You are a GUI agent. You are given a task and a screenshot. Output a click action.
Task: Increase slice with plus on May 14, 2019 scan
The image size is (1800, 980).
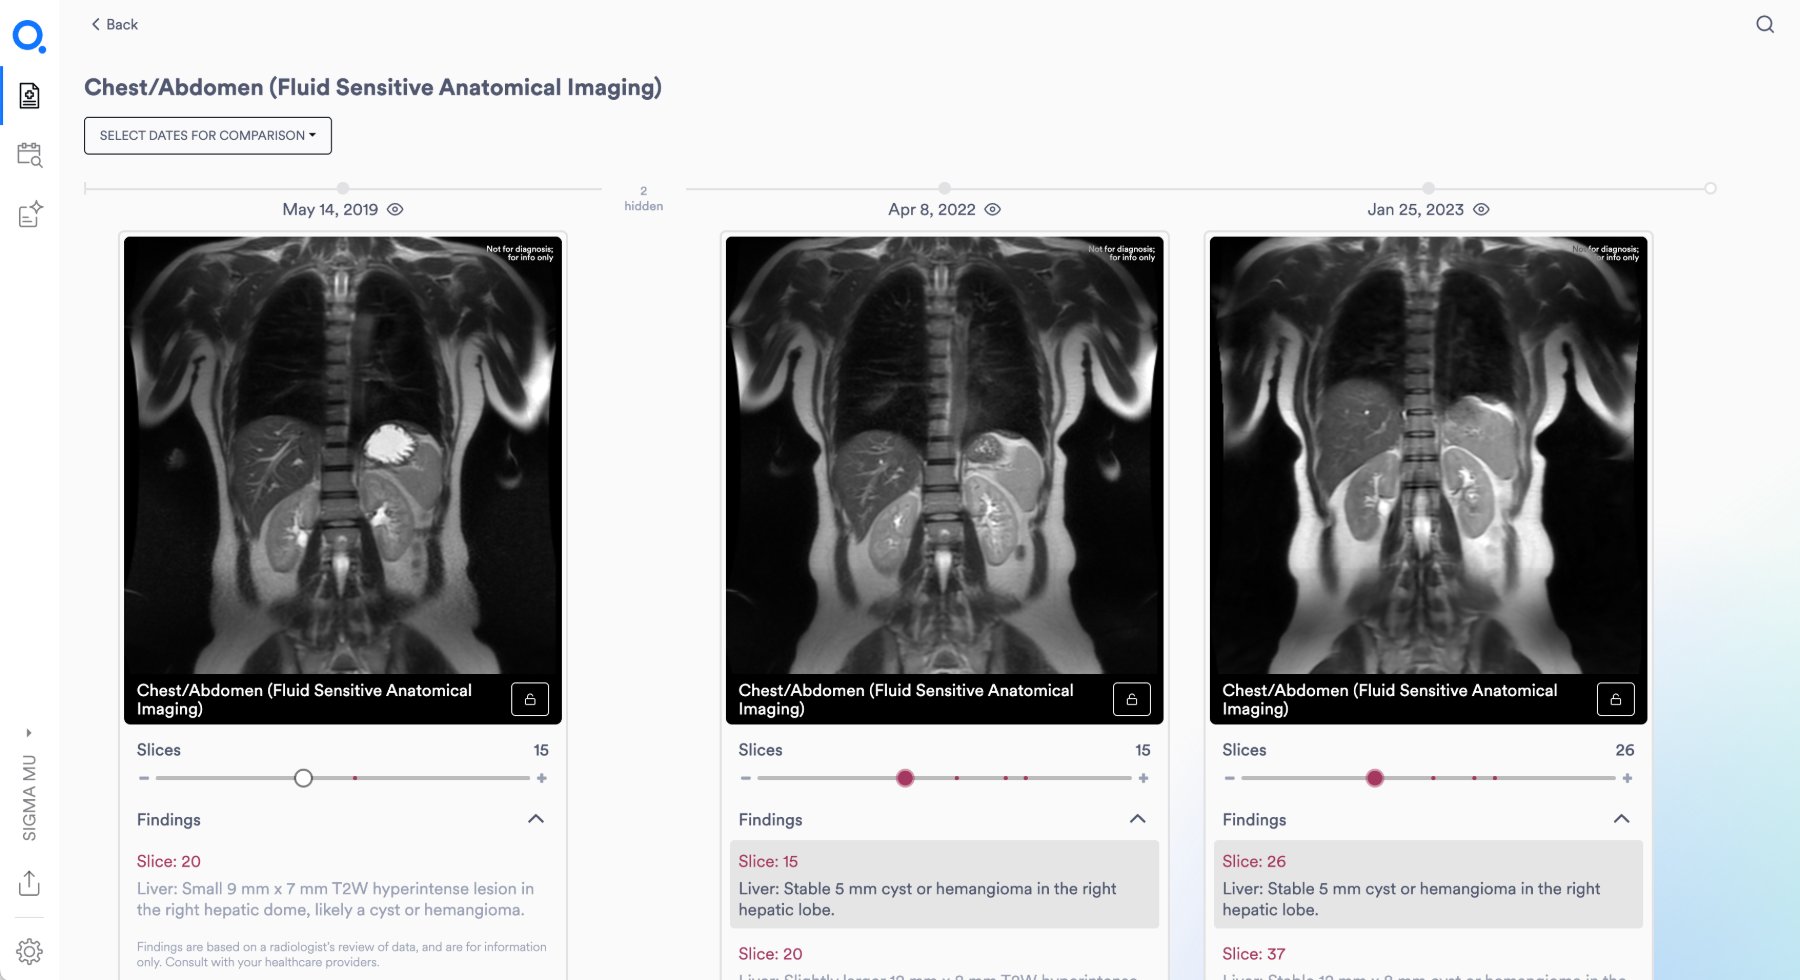(542, 778)
